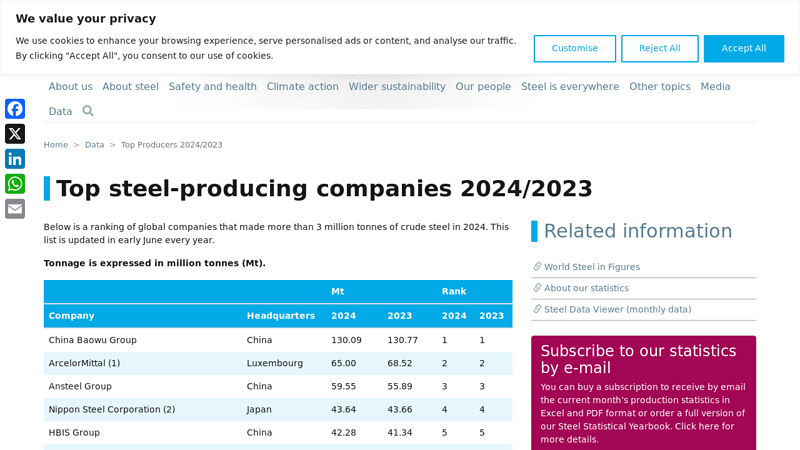Image resolution: width=800 pixels, height=450 pixels.
Task: Select China Baowu Group row name
Action: 92,340
